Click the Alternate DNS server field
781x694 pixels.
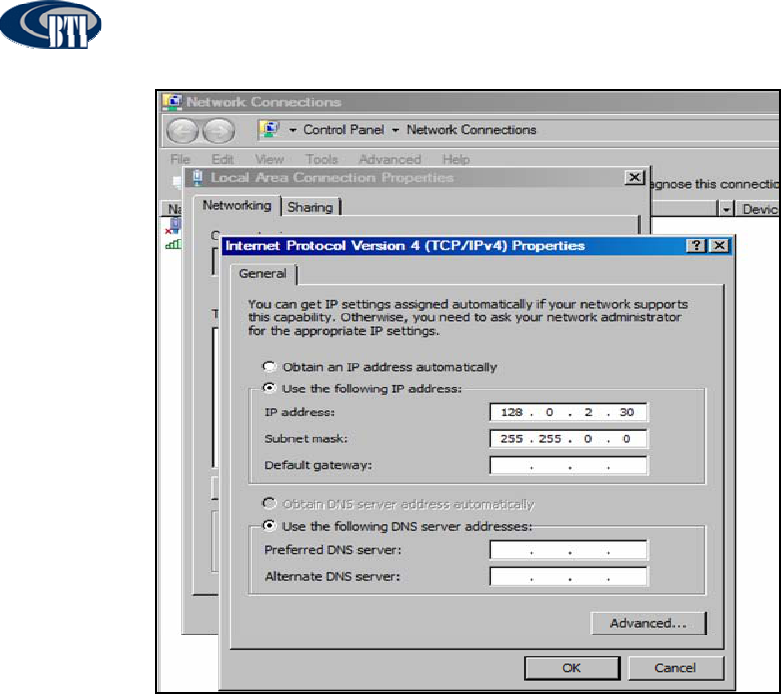568,576
